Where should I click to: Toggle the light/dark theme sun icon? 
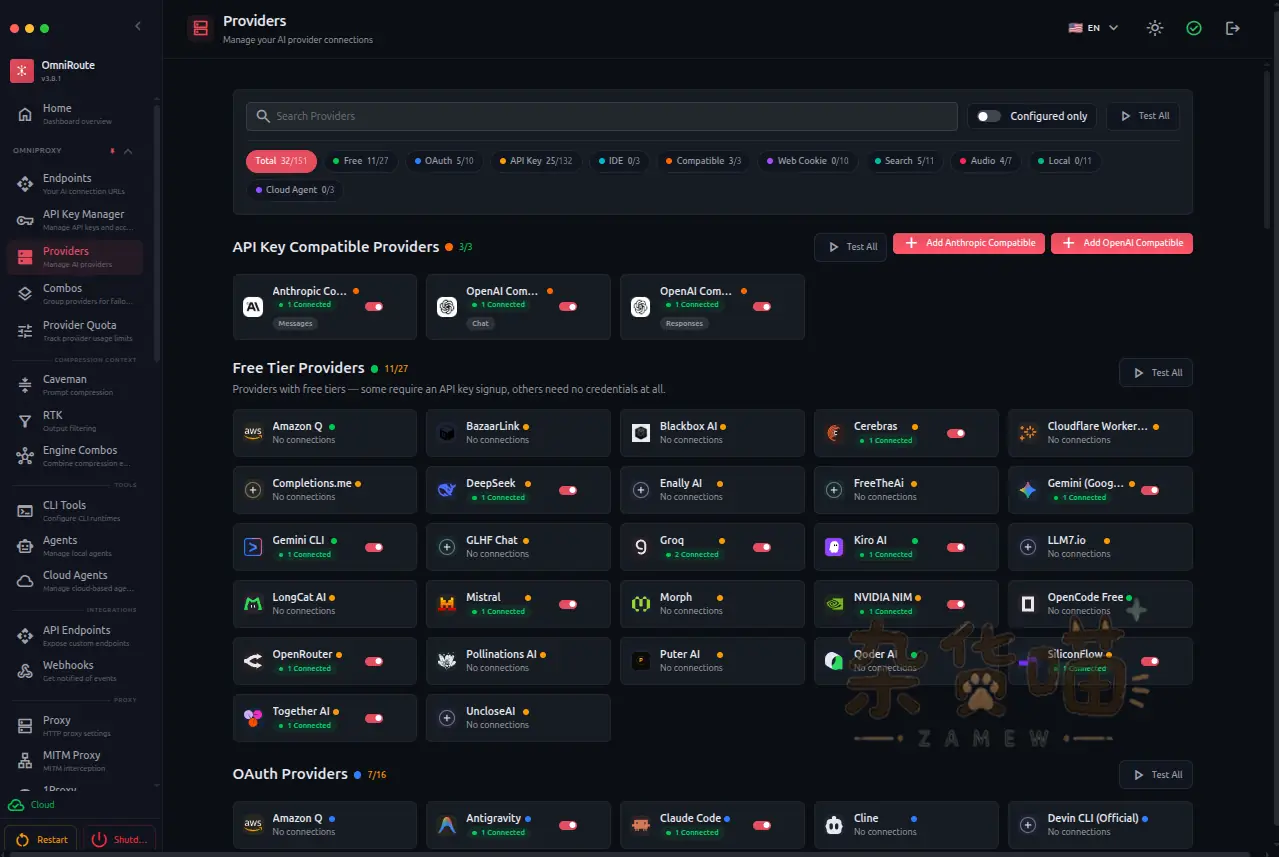pos(1155,28)
